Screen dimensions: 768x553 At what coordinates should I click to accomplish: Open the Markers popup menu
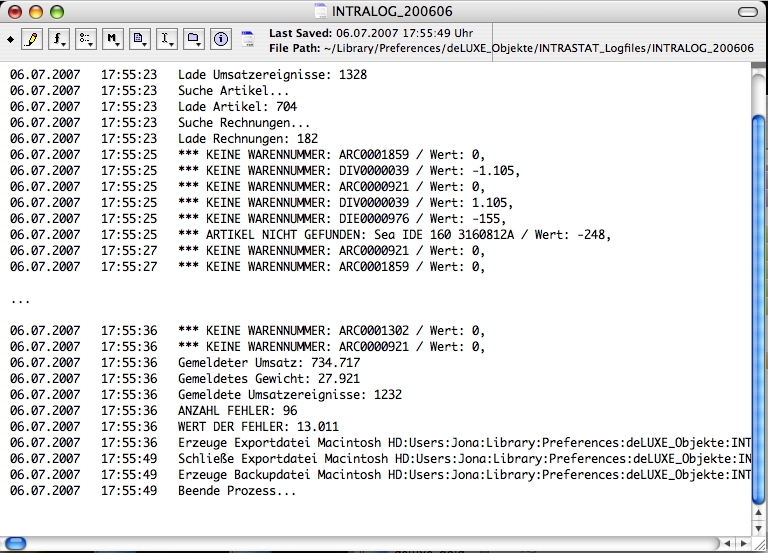coord(114,39)
